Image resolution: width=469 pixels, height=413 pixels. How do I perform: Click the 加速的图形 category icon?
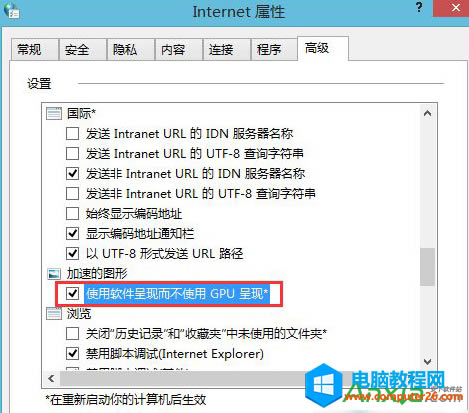54,274
